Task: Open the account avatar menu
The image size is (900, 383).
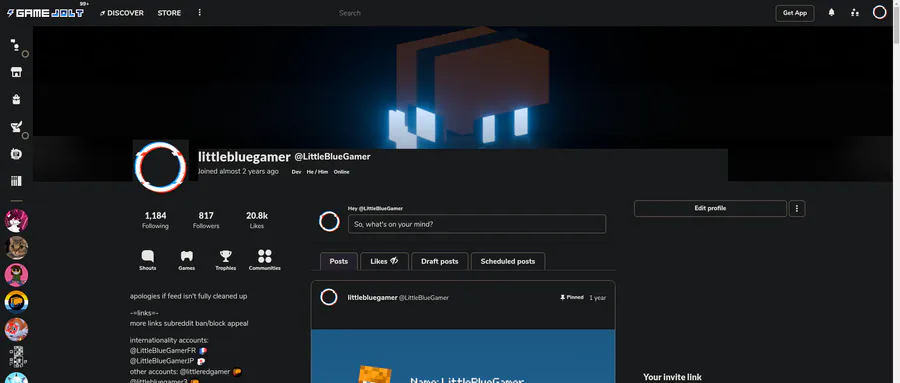Action: (x=879, y=13)
